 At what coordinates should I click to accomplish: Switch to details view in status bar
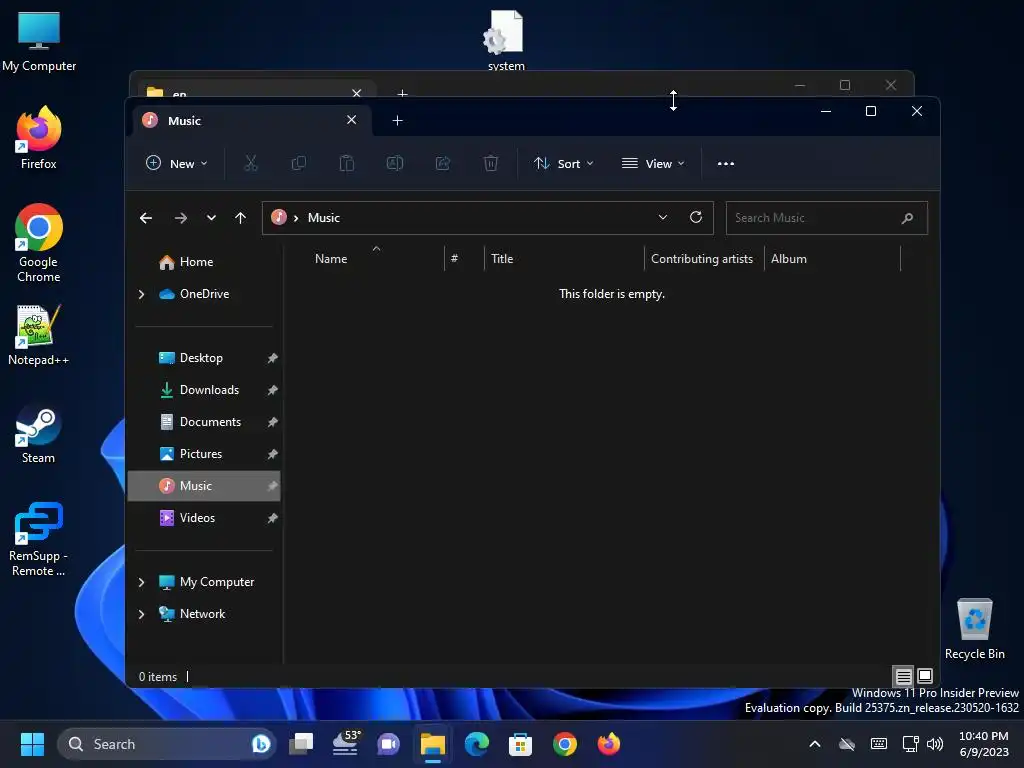pyautogui.click(x=903, y=676)
